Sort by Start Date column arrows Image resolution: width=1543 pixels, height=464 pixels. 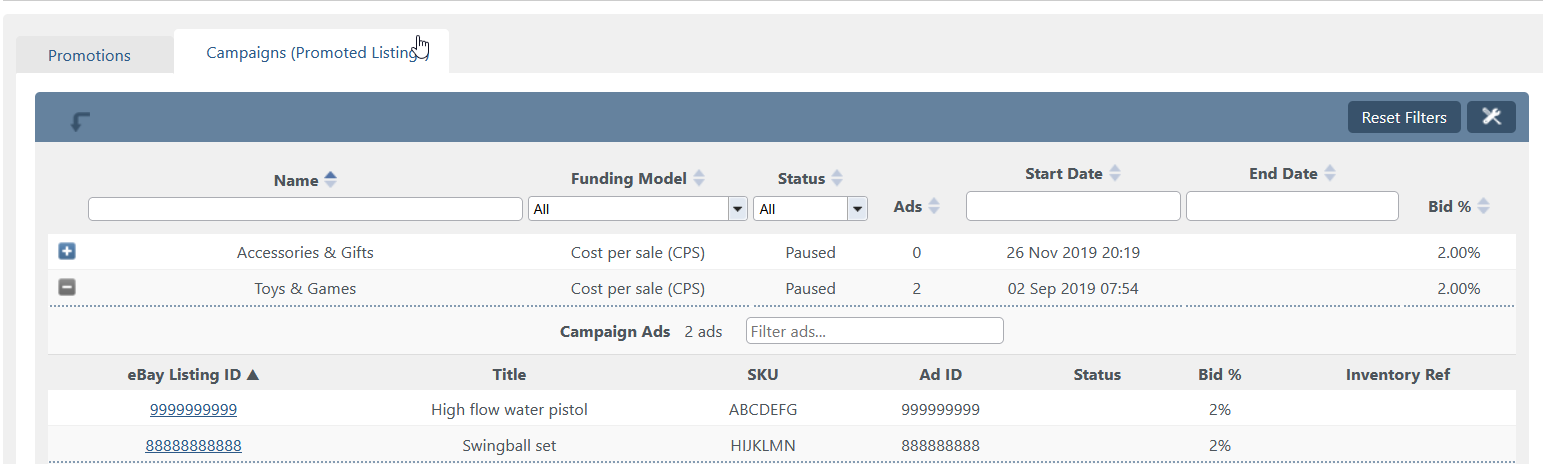coord(1115,173)
